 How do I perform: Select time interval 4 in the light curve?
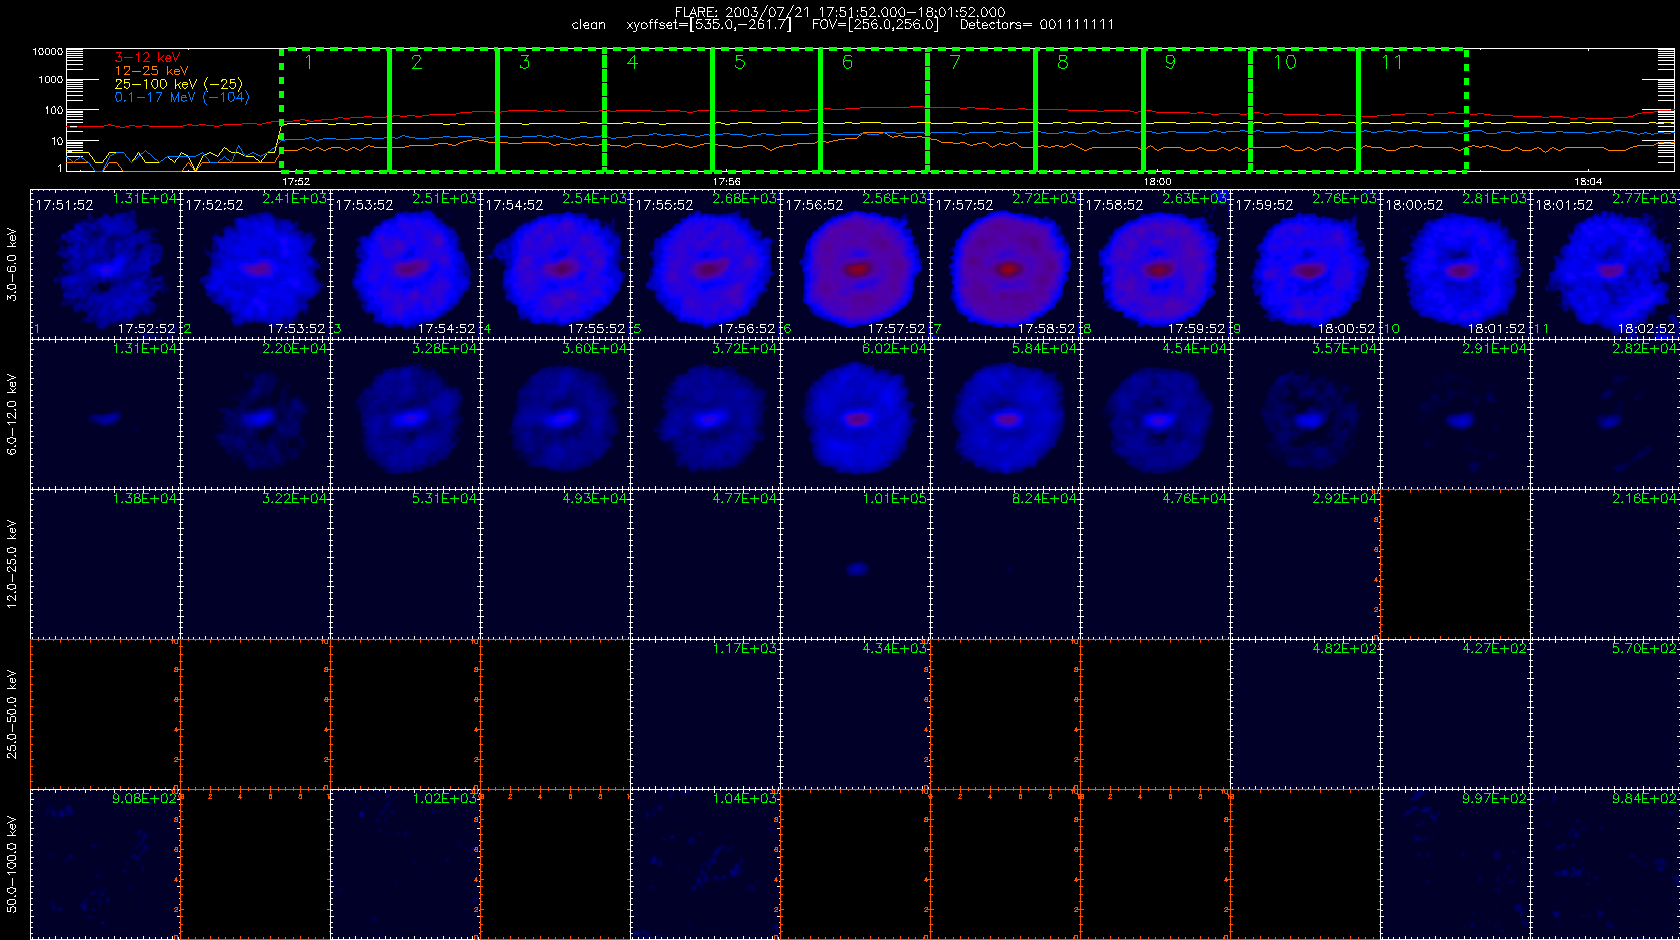658,110
